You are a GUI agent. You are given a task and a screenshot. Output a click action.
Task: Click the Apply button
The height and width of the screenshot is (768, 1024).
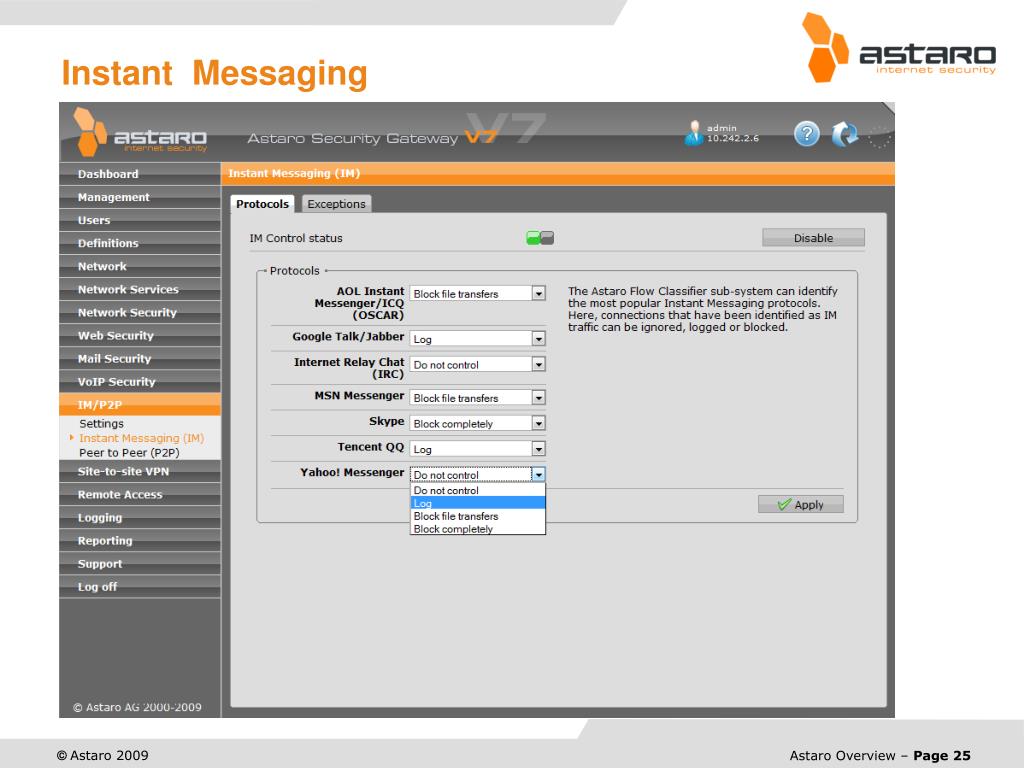[801, 504]
